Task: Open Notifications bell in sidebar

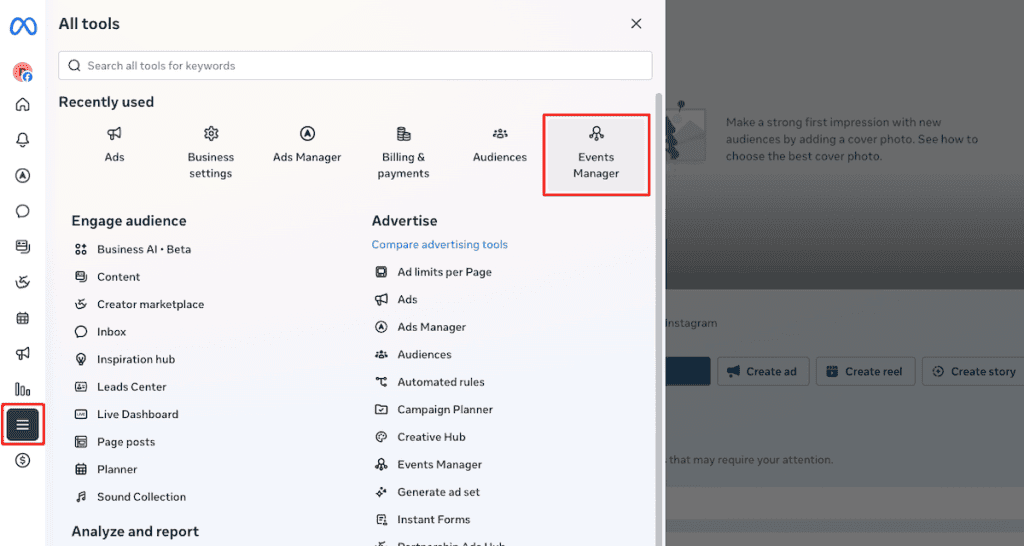Action: pos(23,140)
